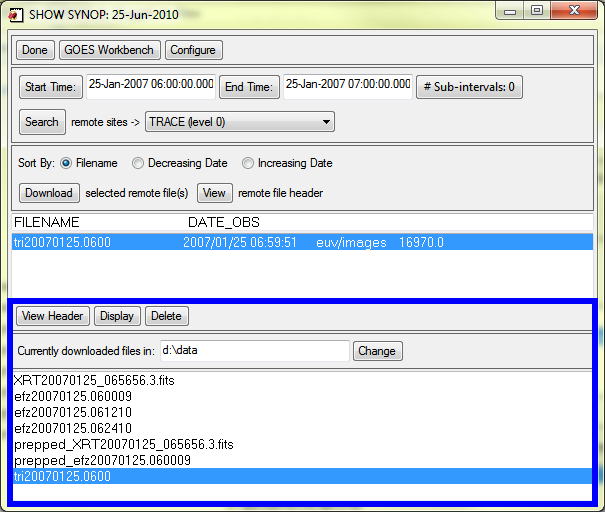
Task: Click the Sub-intervals button
Action: point(469,87)
